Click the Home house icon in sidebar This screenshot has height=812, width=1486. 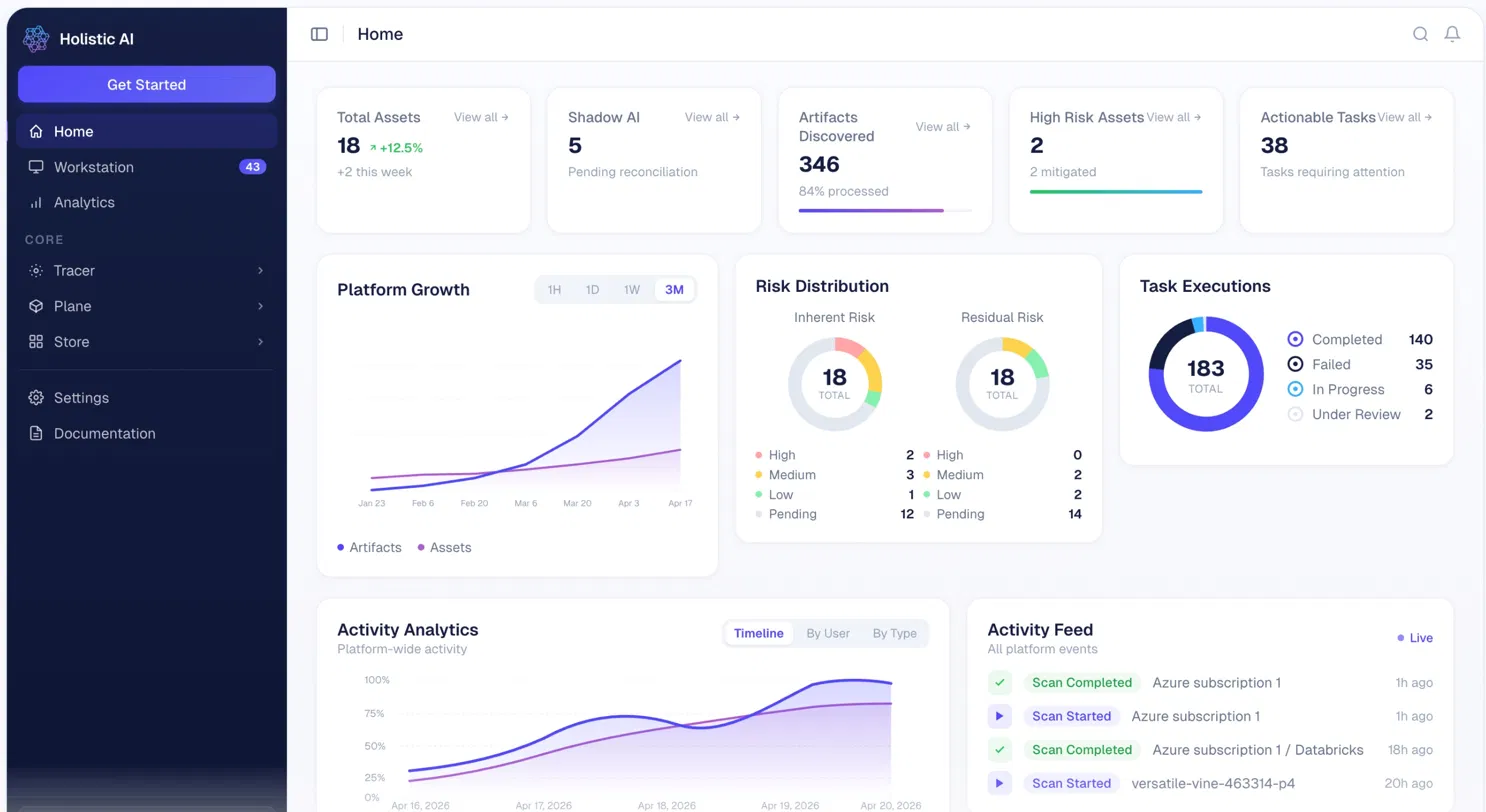click(x=36, y=131)
